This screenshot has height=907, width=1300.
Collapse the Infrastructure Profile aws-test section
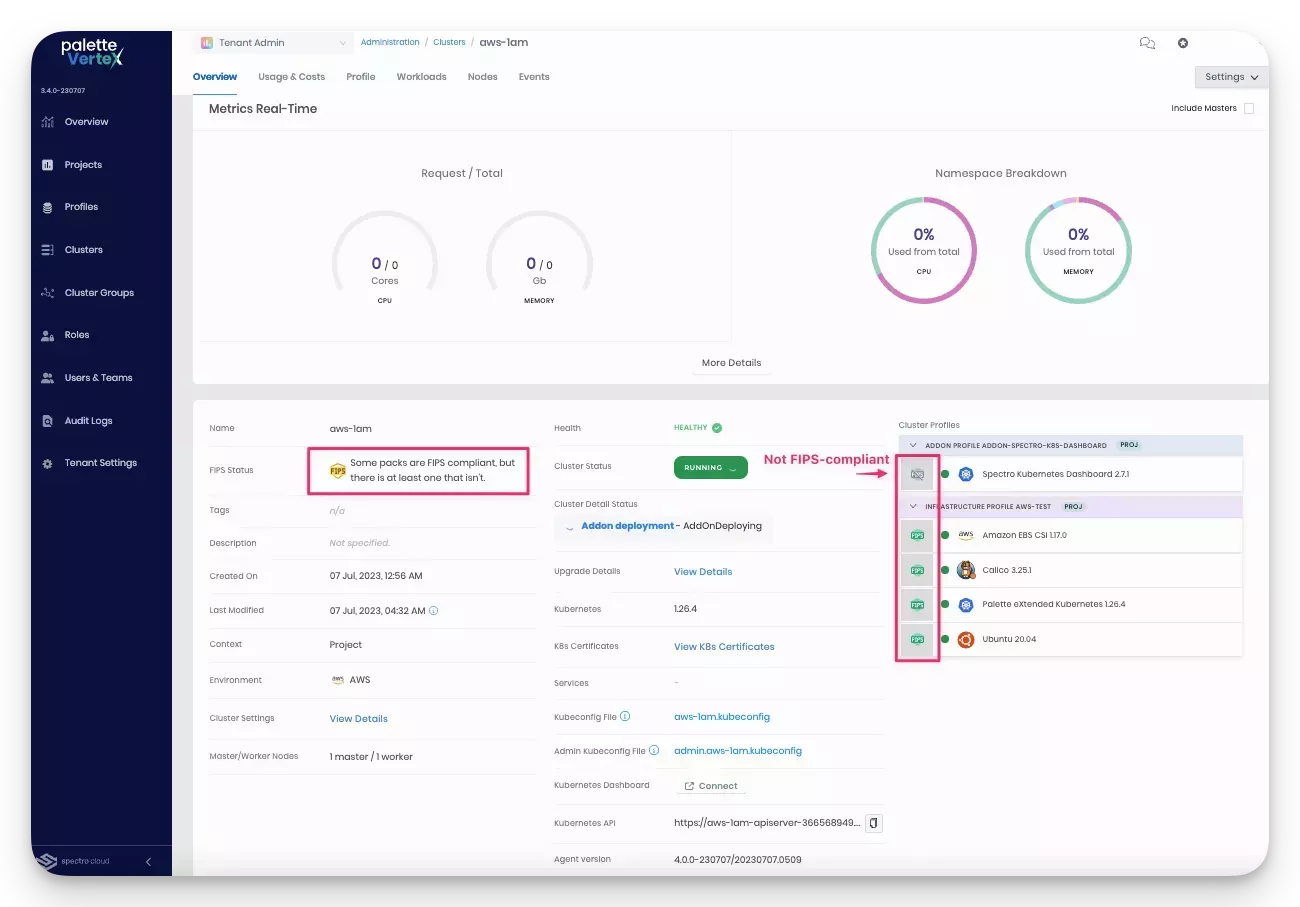[x=913, y=506]
